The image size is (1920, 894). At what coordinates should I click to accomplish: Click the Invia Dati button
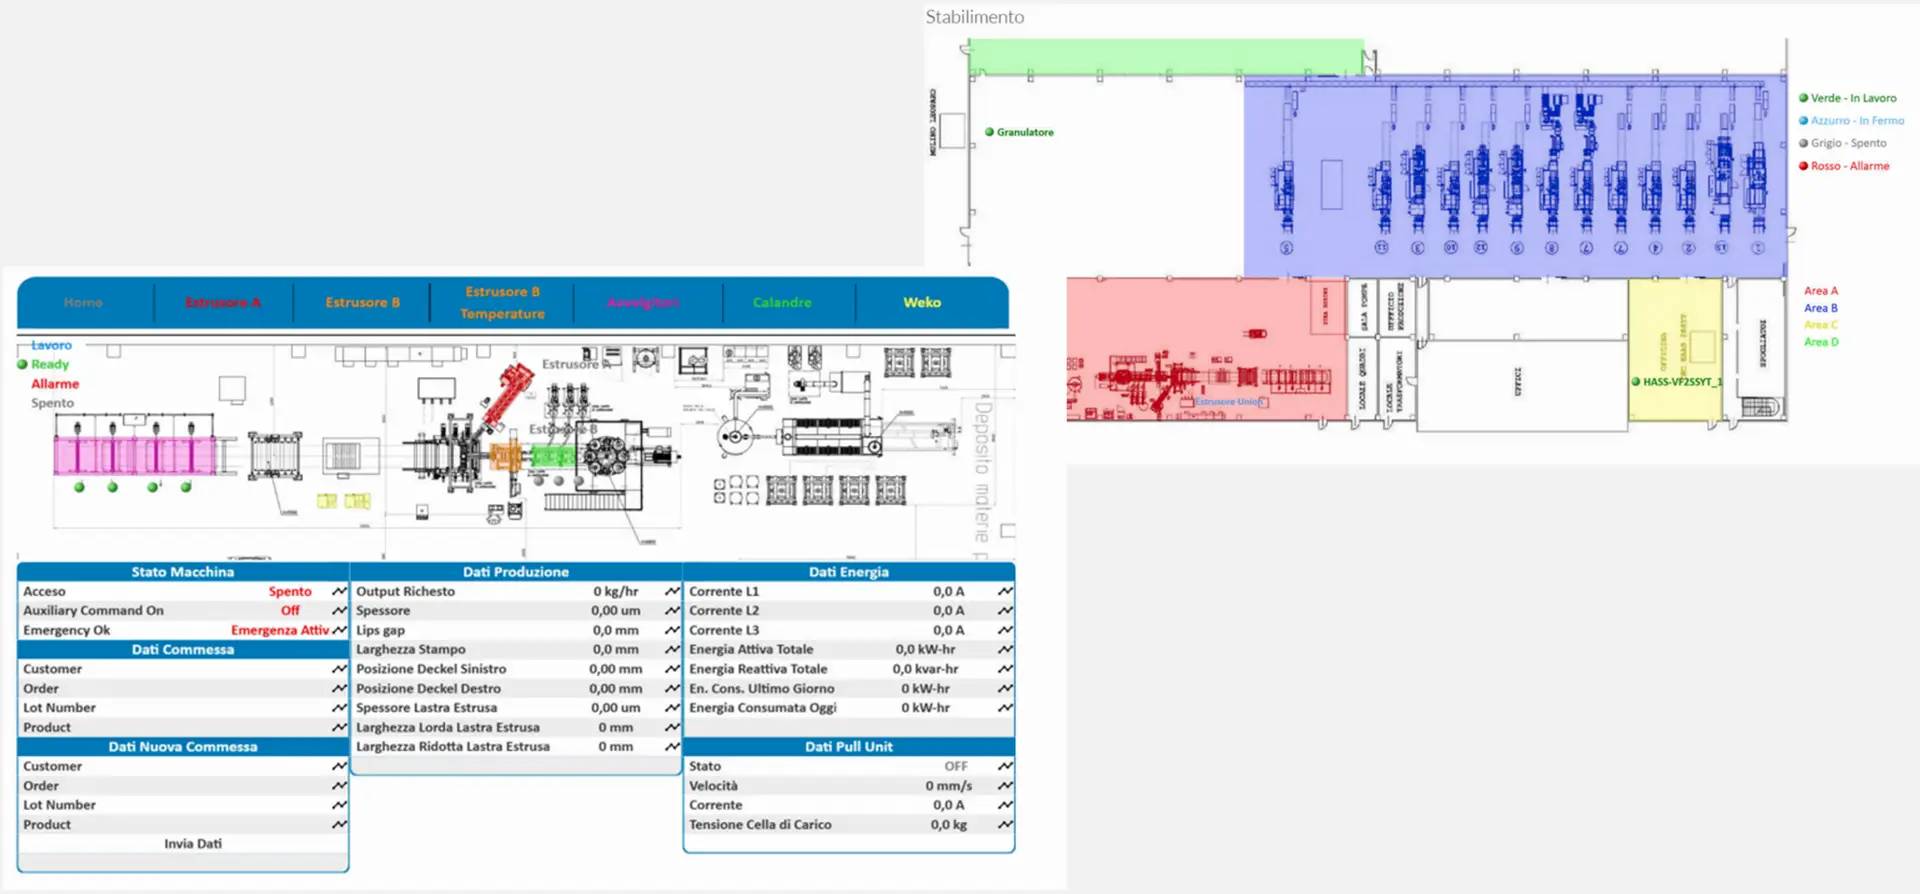[193, 844]
